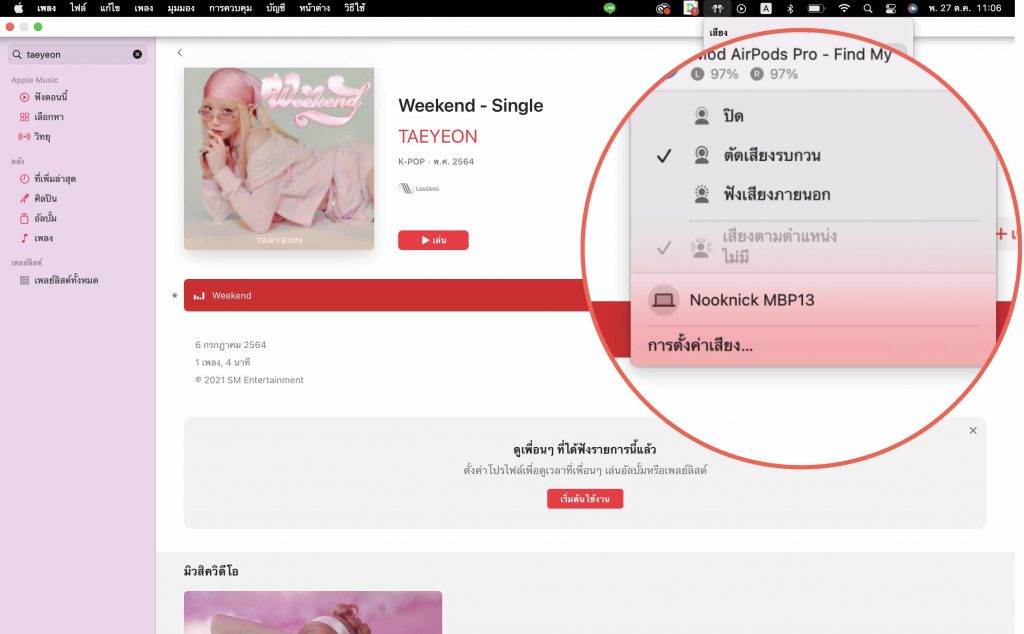Select ปิด to turn off noise control
Viewport: 1024px width, 634px height.
733,116
